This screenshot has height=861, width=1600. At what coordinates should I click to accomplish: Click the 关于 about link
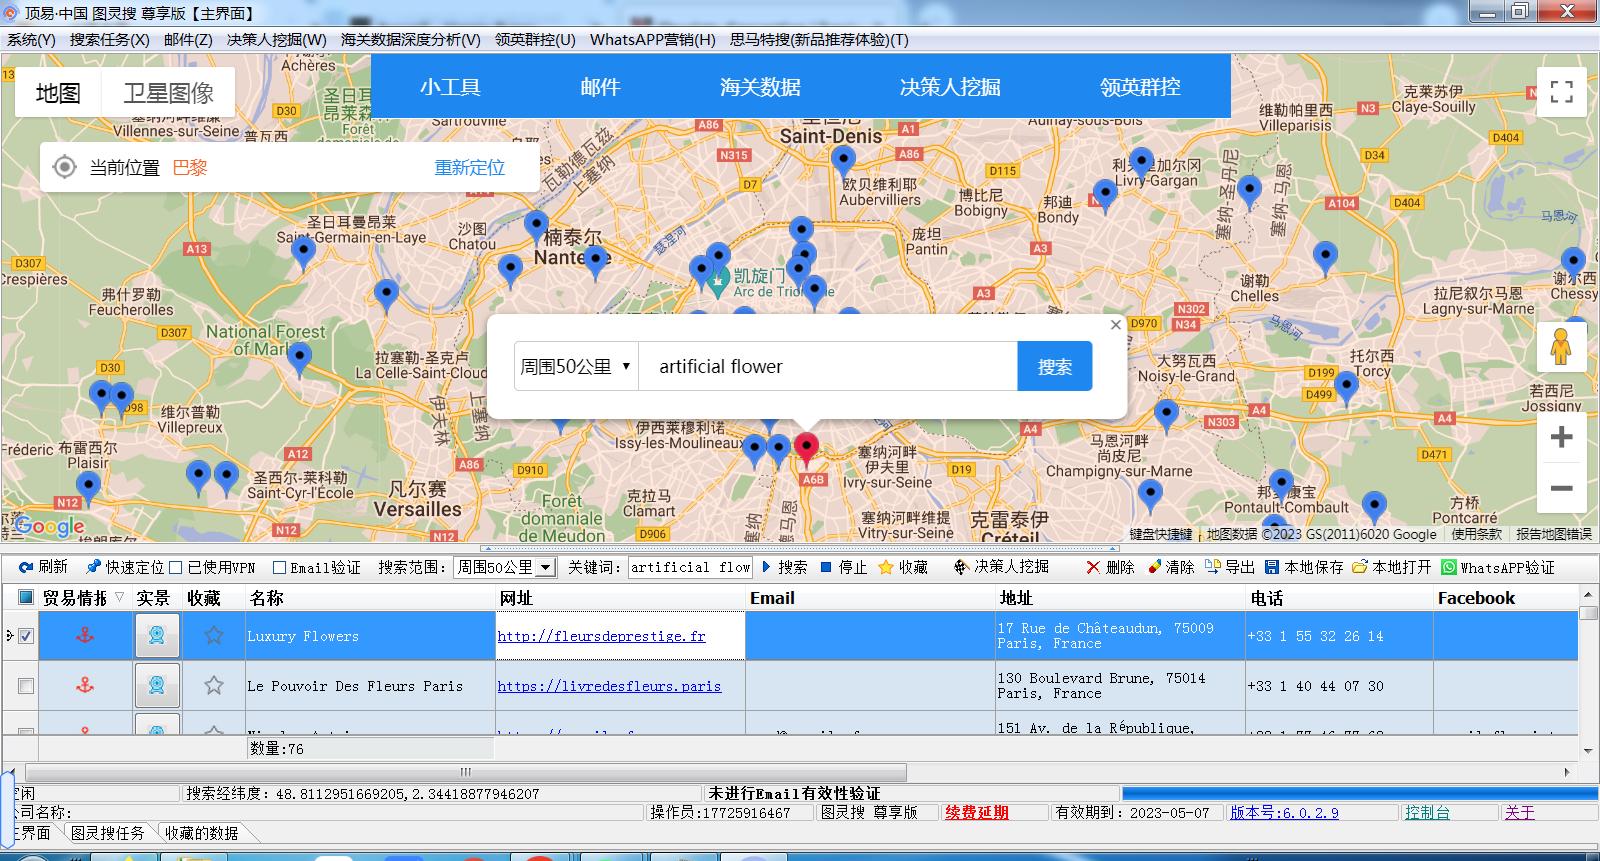[1519, 812]
